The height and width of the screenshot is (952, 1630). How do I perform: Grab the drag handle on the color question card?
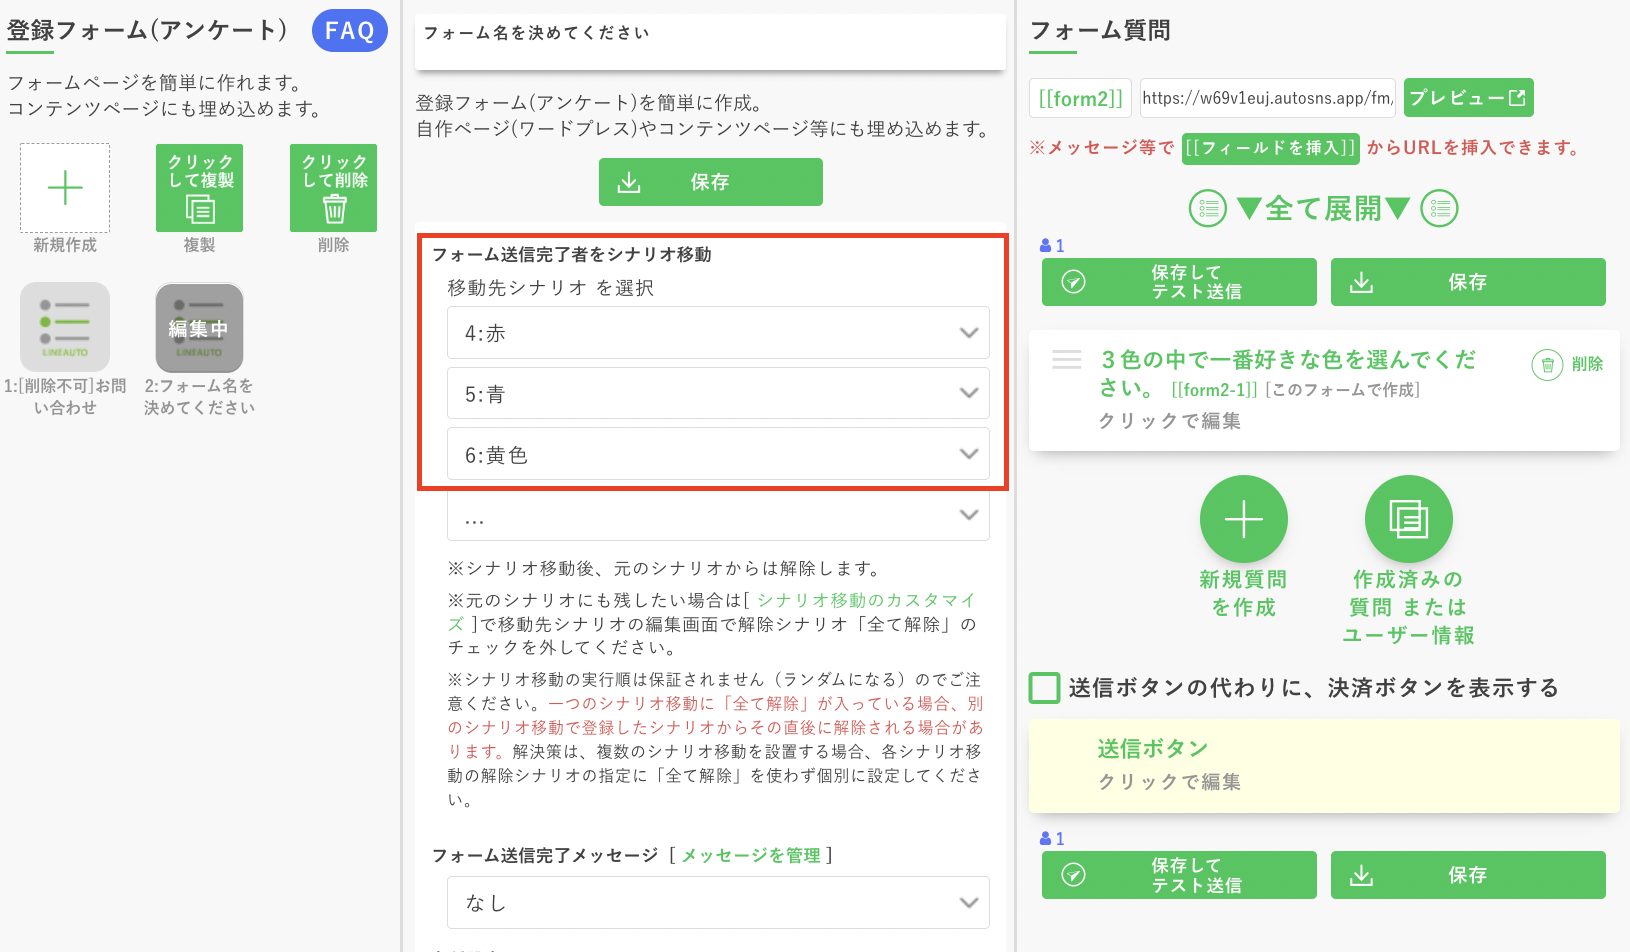(1066, 360)
